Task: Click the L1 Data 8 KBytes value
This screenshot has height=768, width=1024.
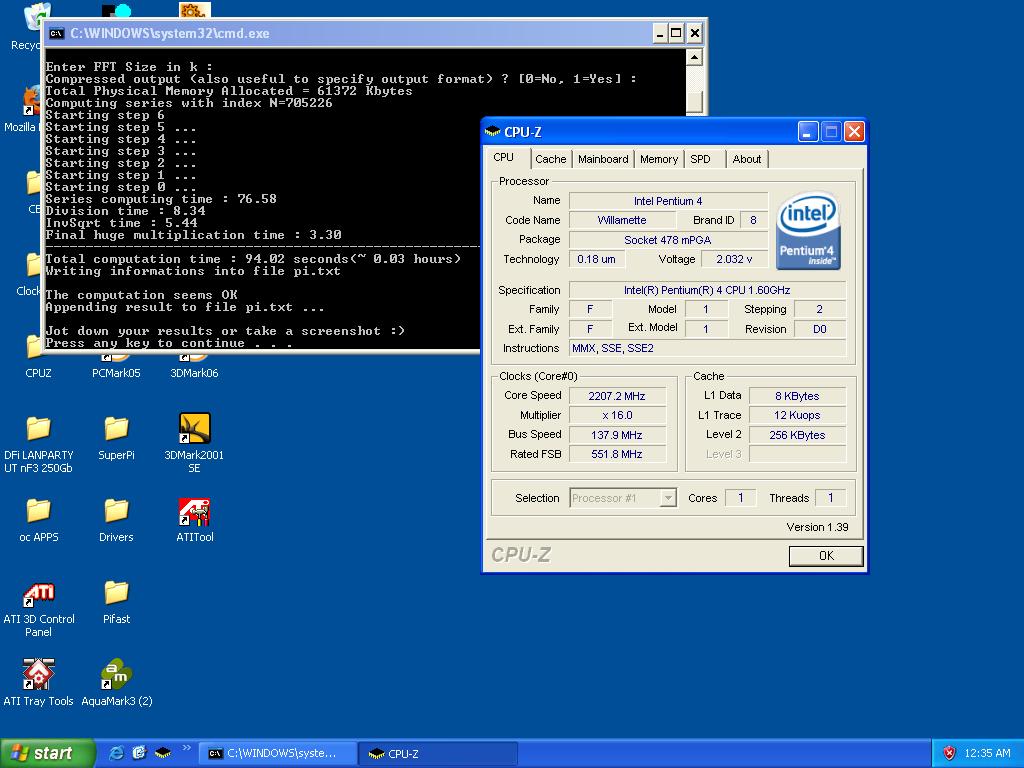Action: (x=797, y=396)
